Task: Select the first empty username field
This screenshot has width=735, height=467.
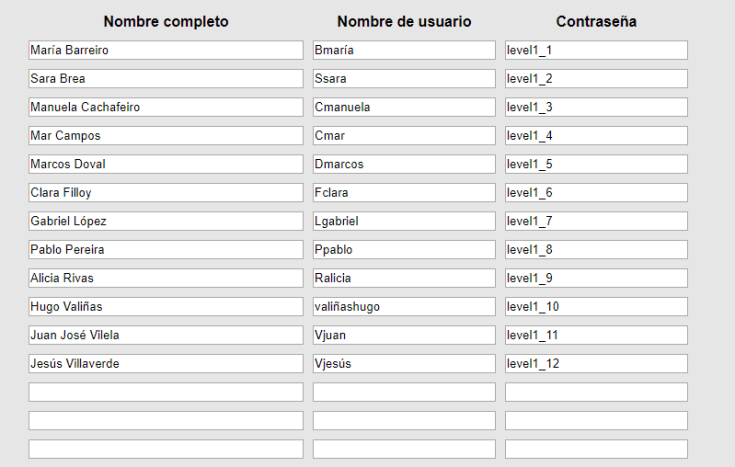Action: tap(403, 392)
